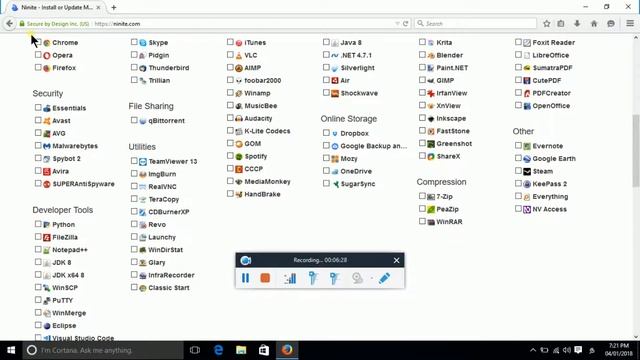Tick the Avast checkbox

pos(38,120)
